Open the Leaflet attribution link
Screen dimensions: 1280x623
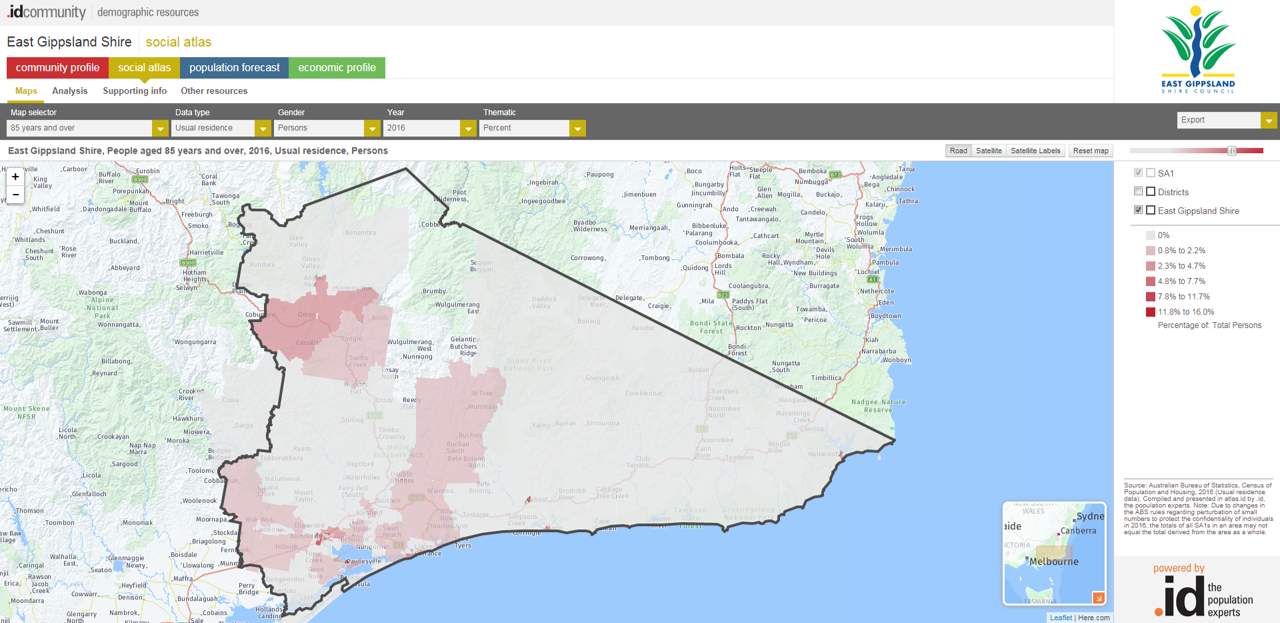point(1060,618)
